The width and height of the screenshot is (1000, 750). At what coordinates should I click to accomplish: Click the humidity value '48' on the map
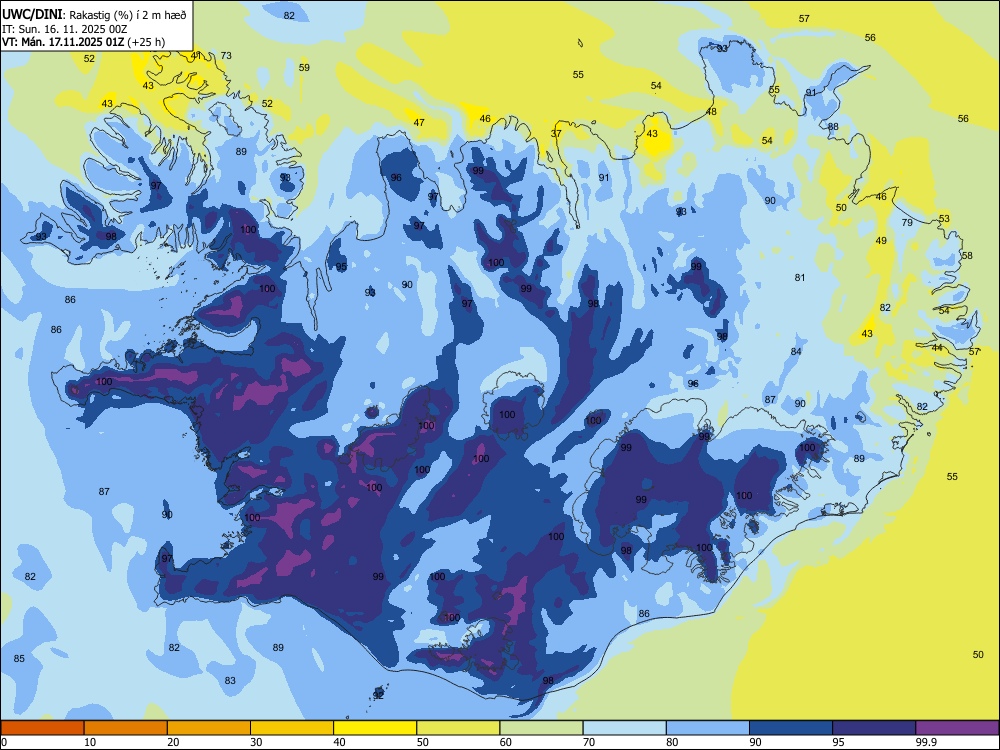click(x=711, y=112)
